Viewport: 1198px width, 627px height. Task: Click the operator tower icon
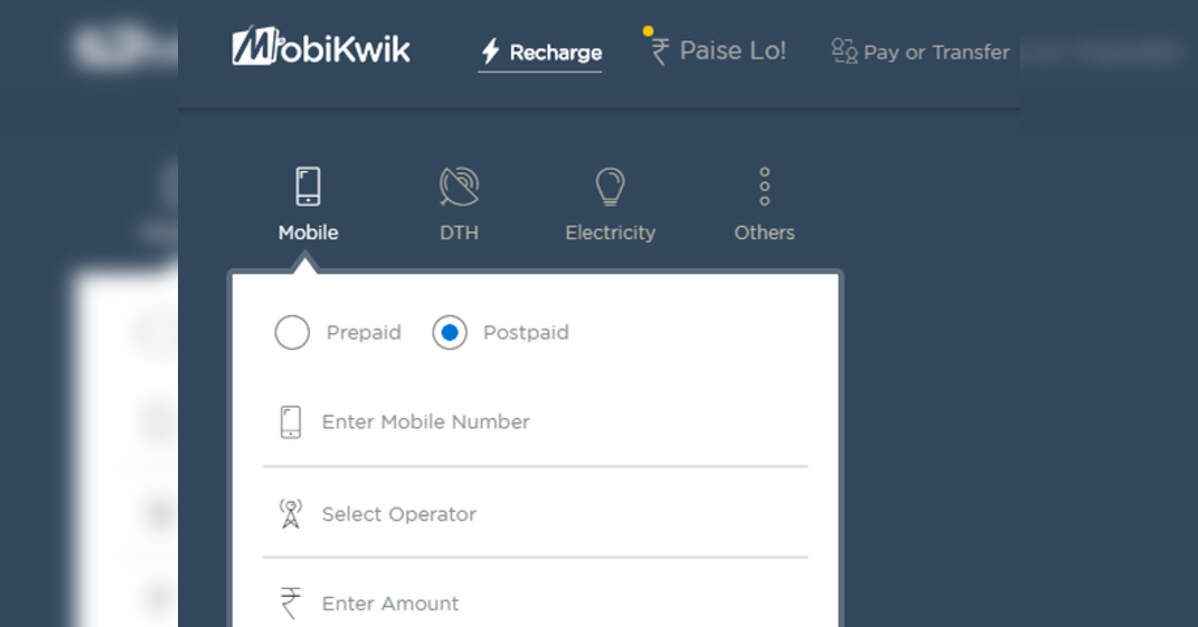pos(290,514)
